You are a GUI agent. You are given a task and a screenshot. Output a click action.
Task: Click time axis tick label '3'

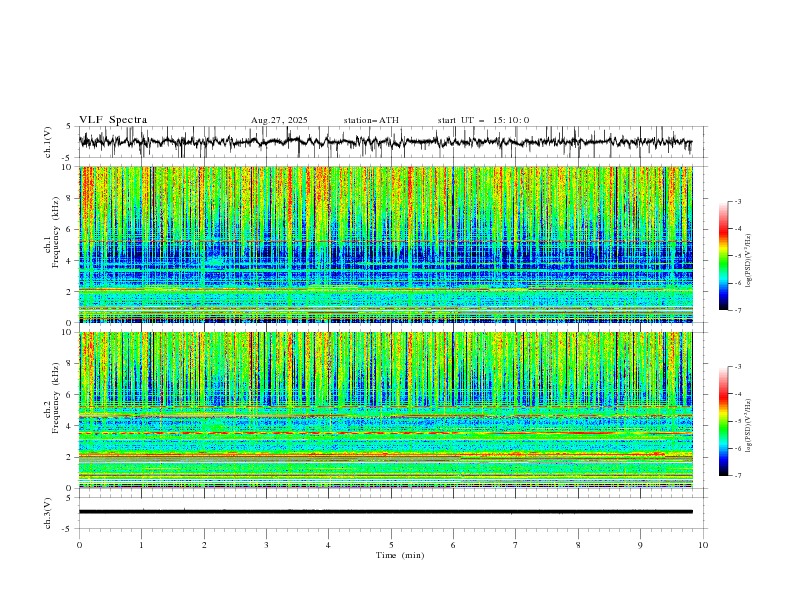(266, 545)
